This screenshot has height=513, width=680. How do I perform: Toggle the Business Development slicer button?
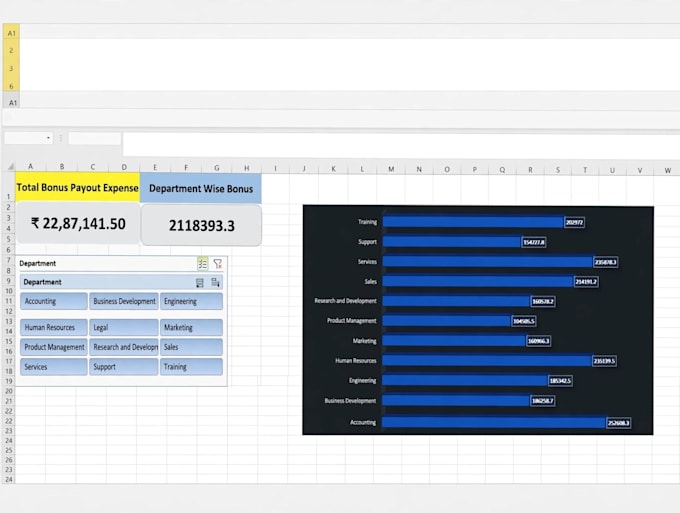(x=124, y=301)
